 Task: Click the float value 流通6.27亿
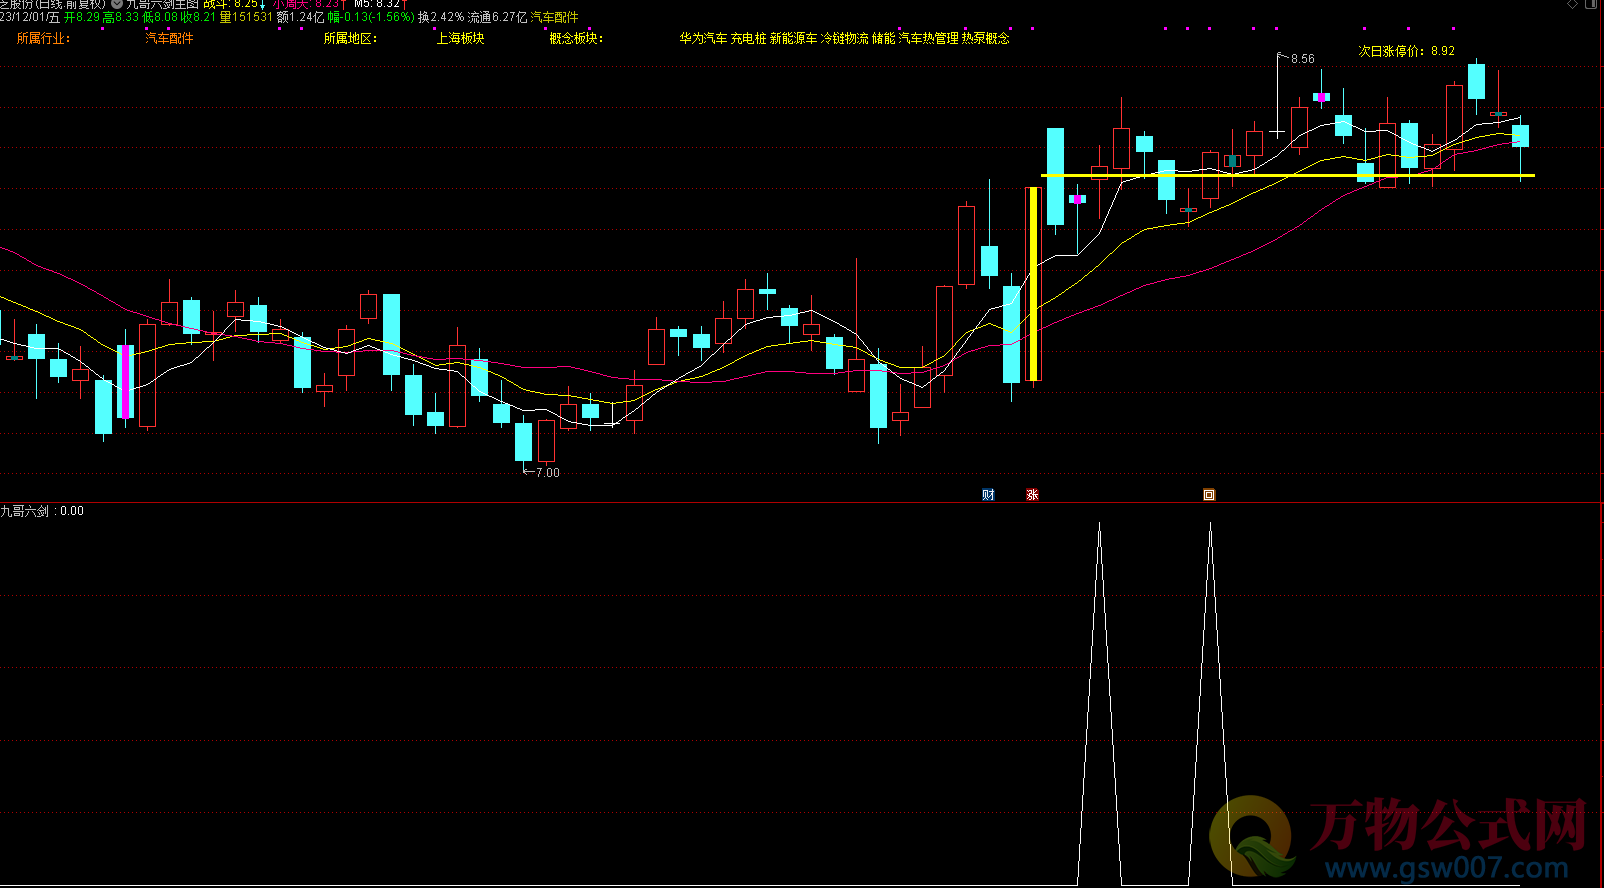click(x=497, y=17)
